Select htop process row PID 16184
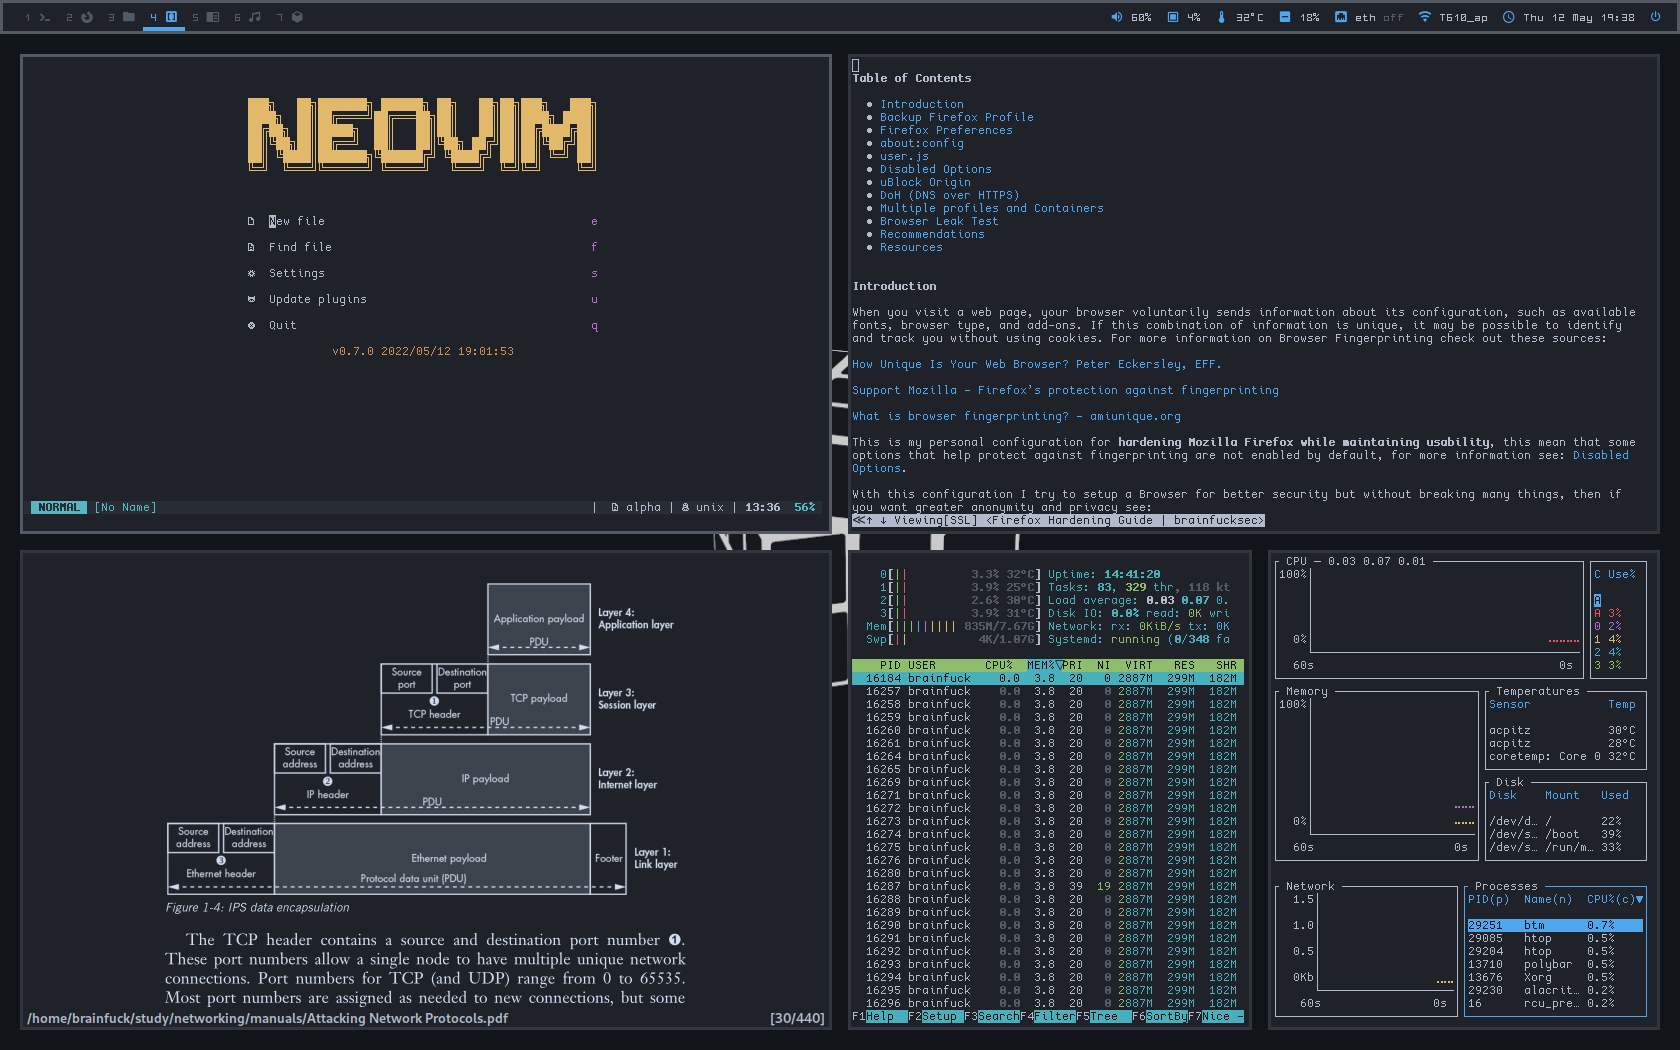The width and height of the screenshot is (1680, 1050). pyautogui.click(x=1047, y=678)
